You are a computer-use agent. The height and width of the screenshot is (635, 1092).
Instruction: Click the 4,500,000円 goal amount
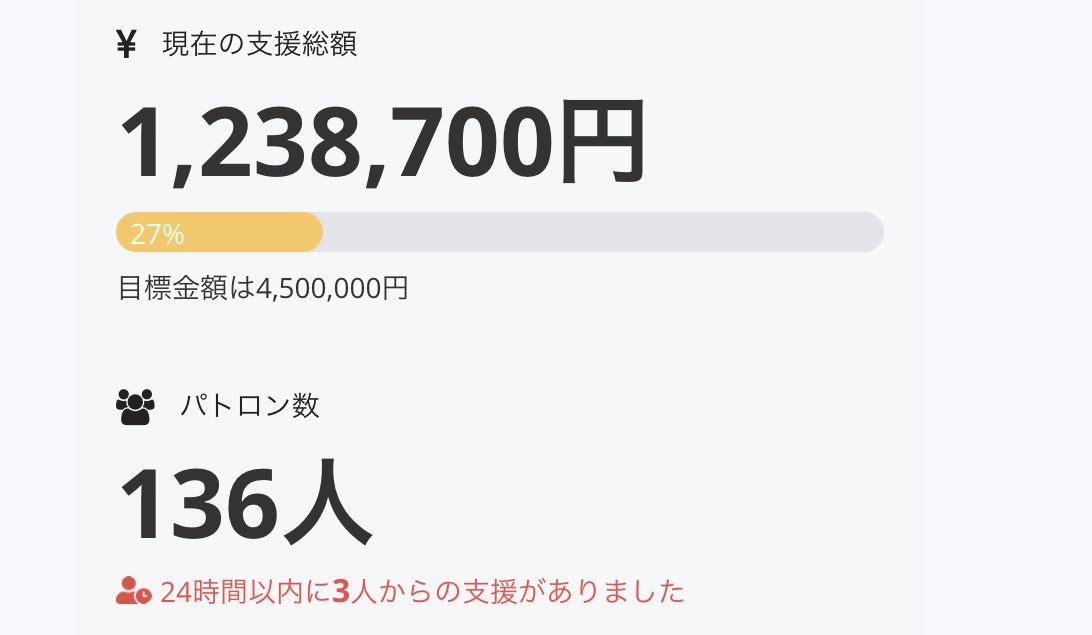click(x=332, y=288)
